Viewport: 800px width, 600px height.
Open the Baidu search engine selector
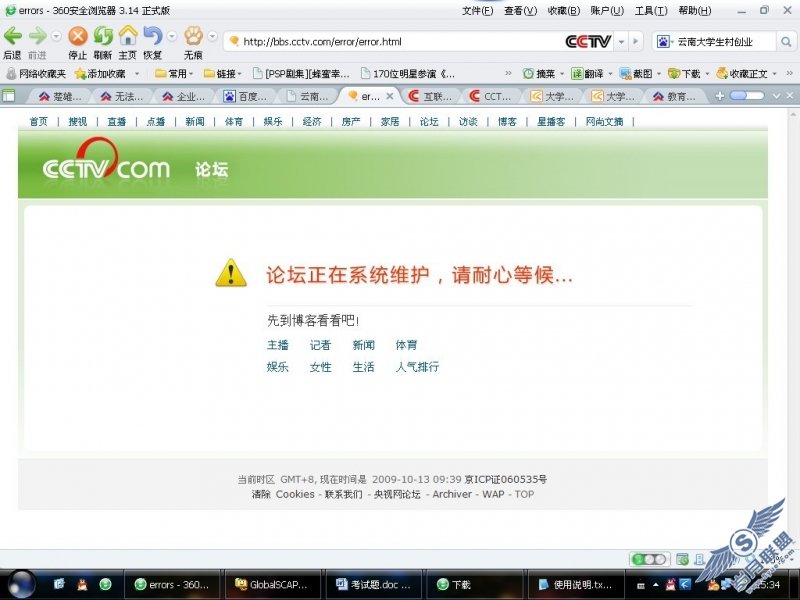[664, 42]
